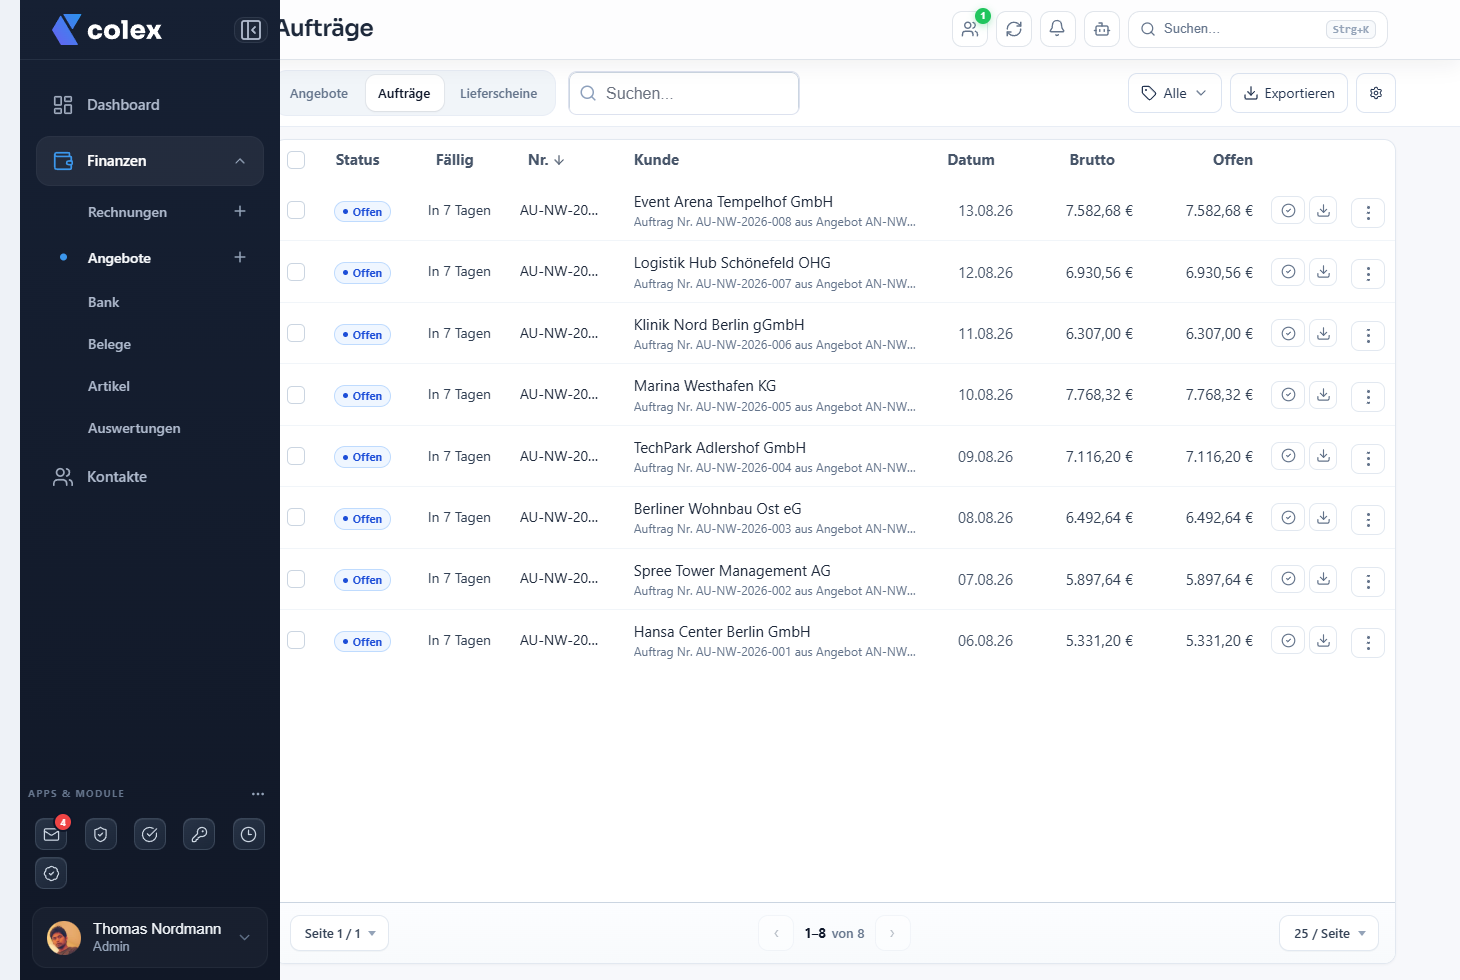Screen dimensions: 1460x980
Task: Select Spree Tower Management AG checkbox
Action: pos(296,579)
